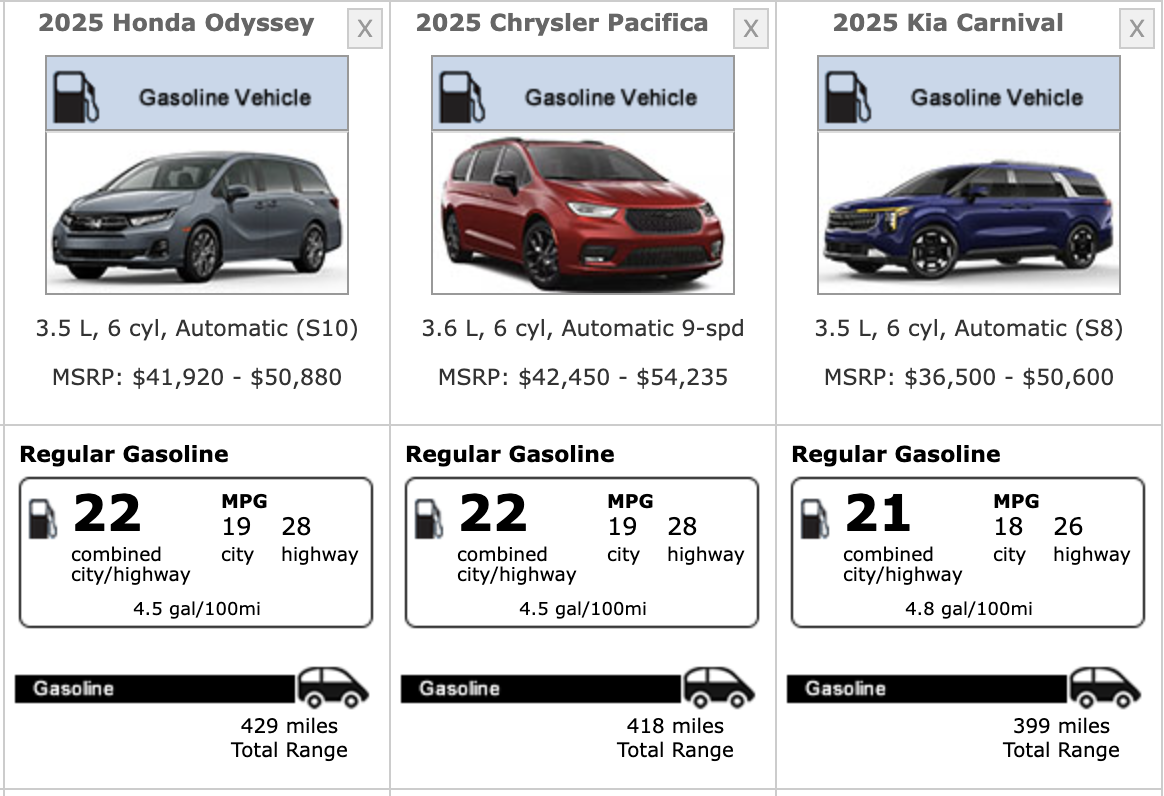Click the Pacifica MPG box fuel pump icon
Screen dimensions: 1164x796
429,518
